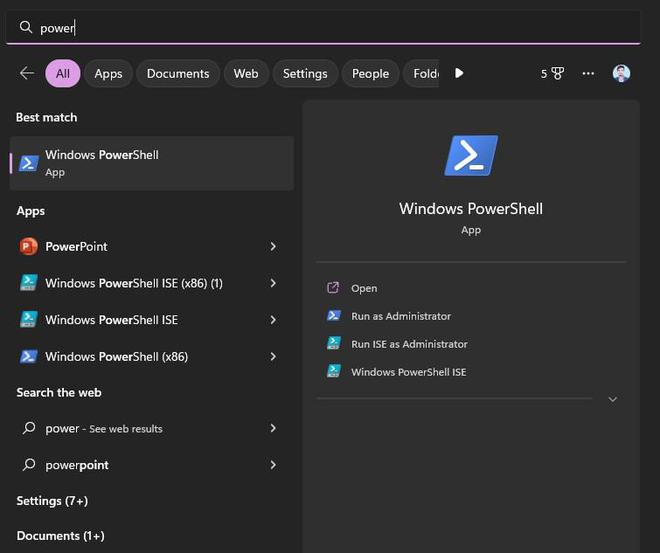Choose Run ISE as Administrator
This screenshot has width=660, height=553.
[x=409, y=344]
